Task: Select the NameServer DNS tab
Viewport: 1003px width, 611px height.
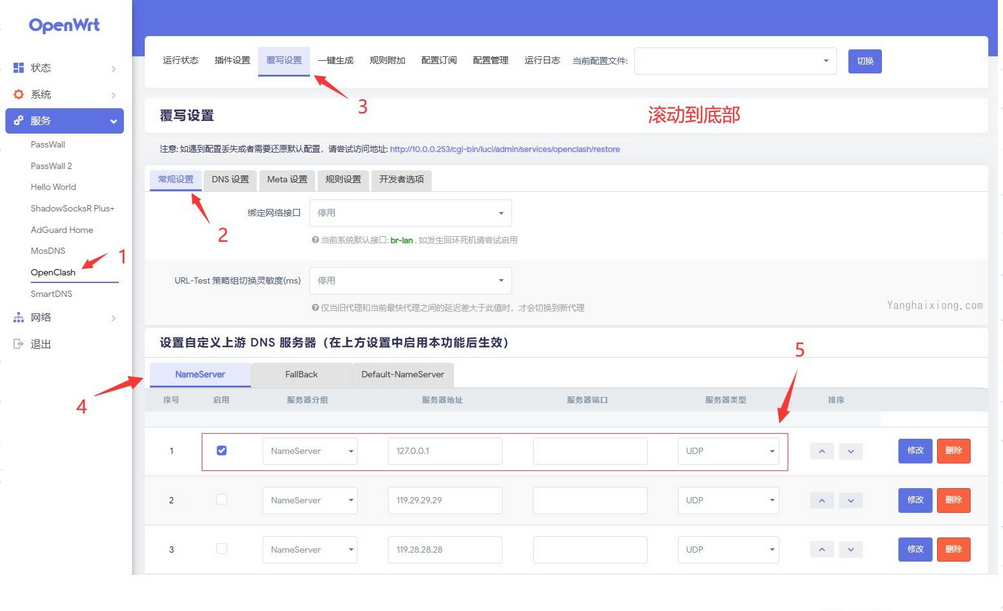Action: coord(200,375)
